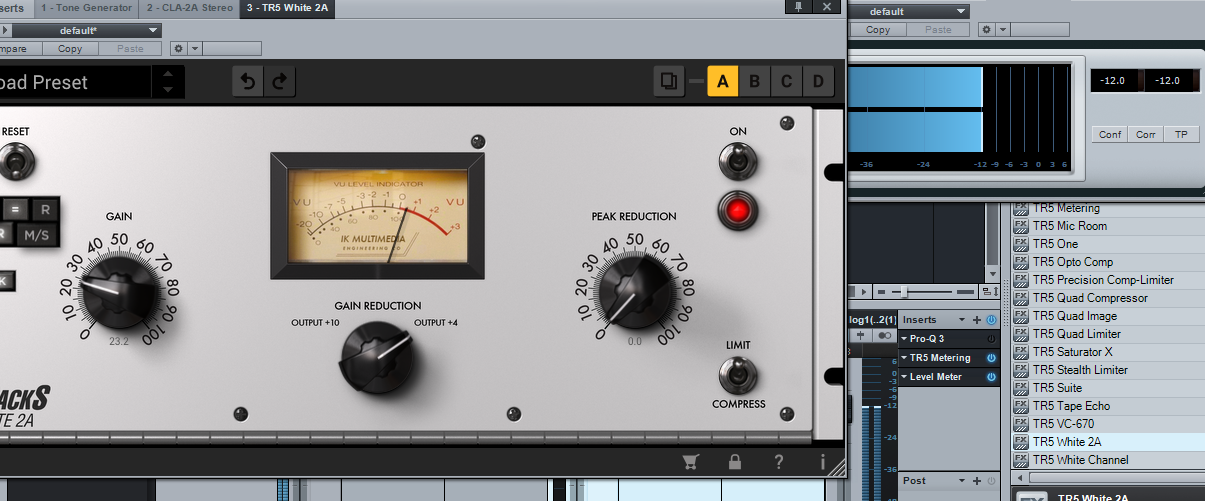
Task: Click the Corr button on level meter
Action: 1145,134
